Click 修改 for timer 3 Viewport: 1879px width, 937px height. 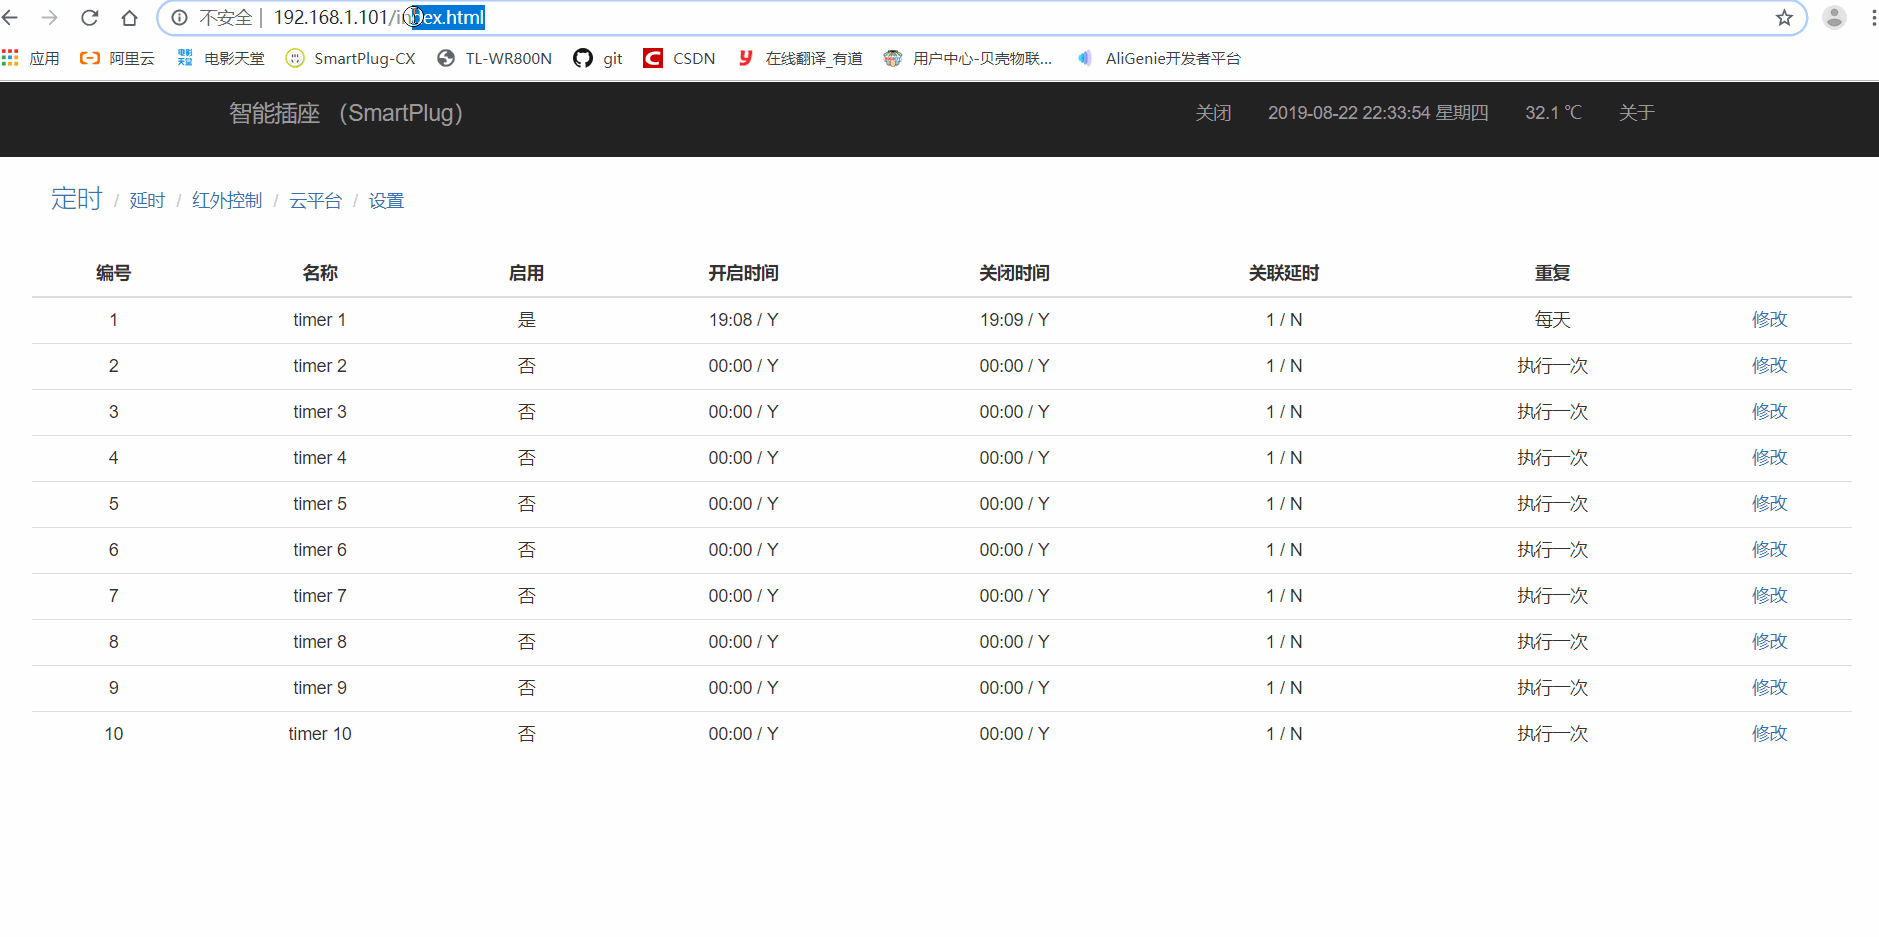click(x=1769, y=412)
